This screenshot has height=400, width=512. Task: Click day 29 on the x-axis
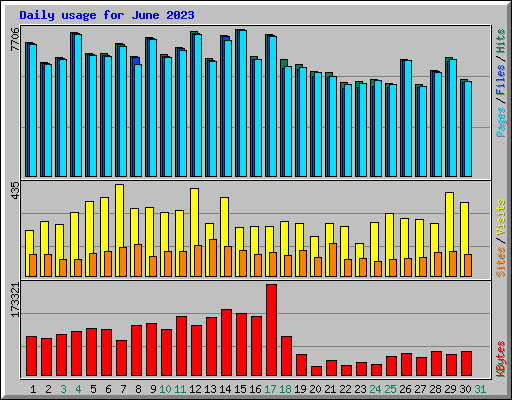pyautogui.click(x=450, y=389)
